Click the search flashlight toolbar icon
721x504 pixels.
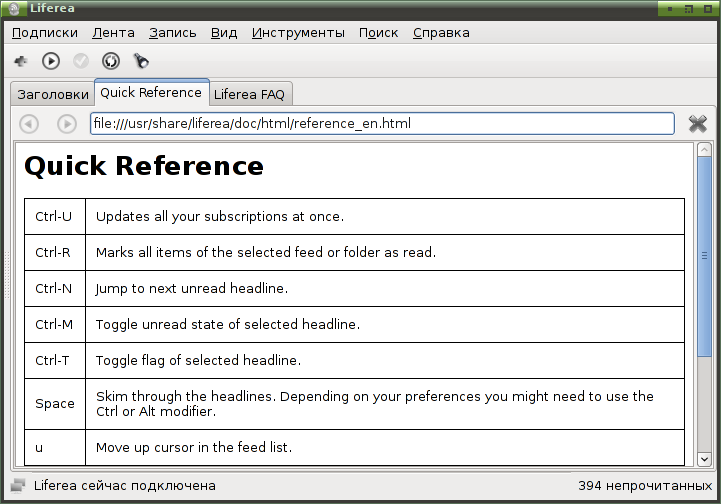pyautogui.click(x=141, y=61)
